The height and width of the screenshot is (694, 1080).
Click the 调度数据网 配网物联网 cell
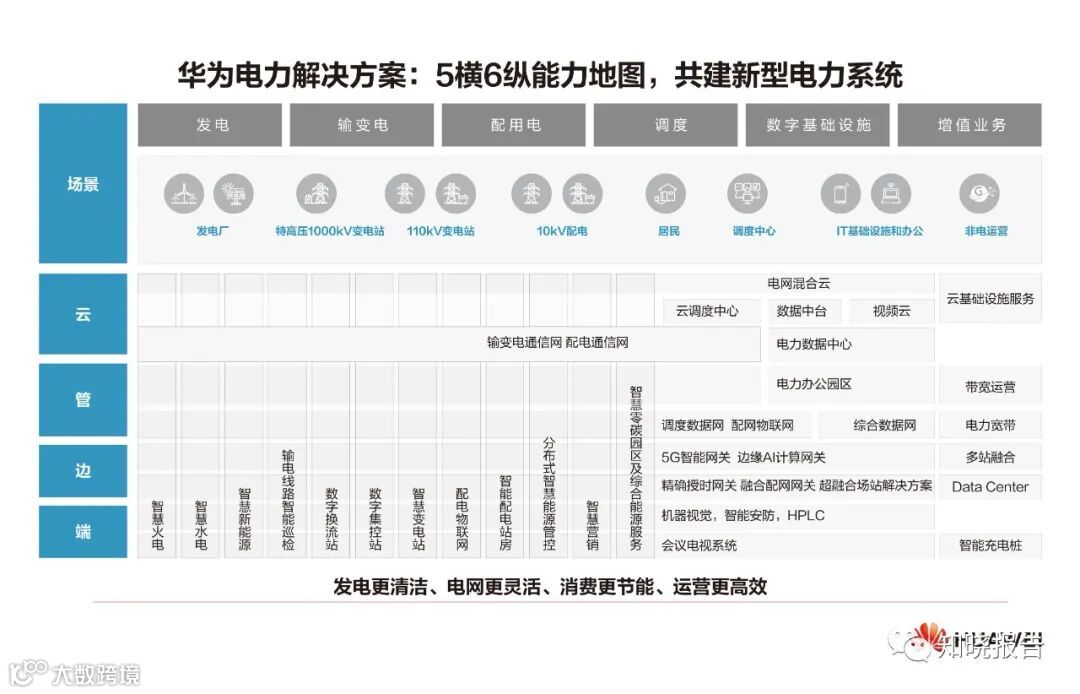(x=734, y=425)
